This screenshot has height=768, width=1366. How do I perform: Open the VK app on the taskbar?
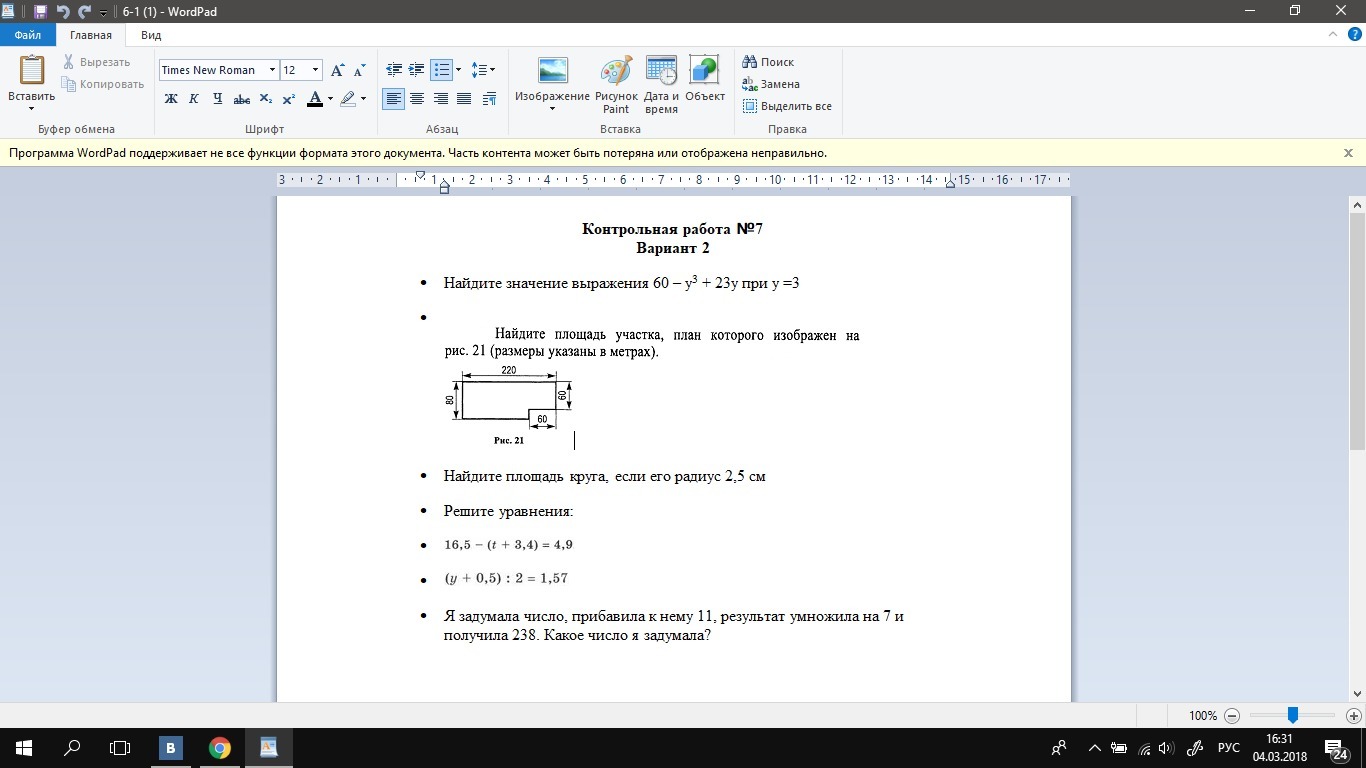[171, 748]
